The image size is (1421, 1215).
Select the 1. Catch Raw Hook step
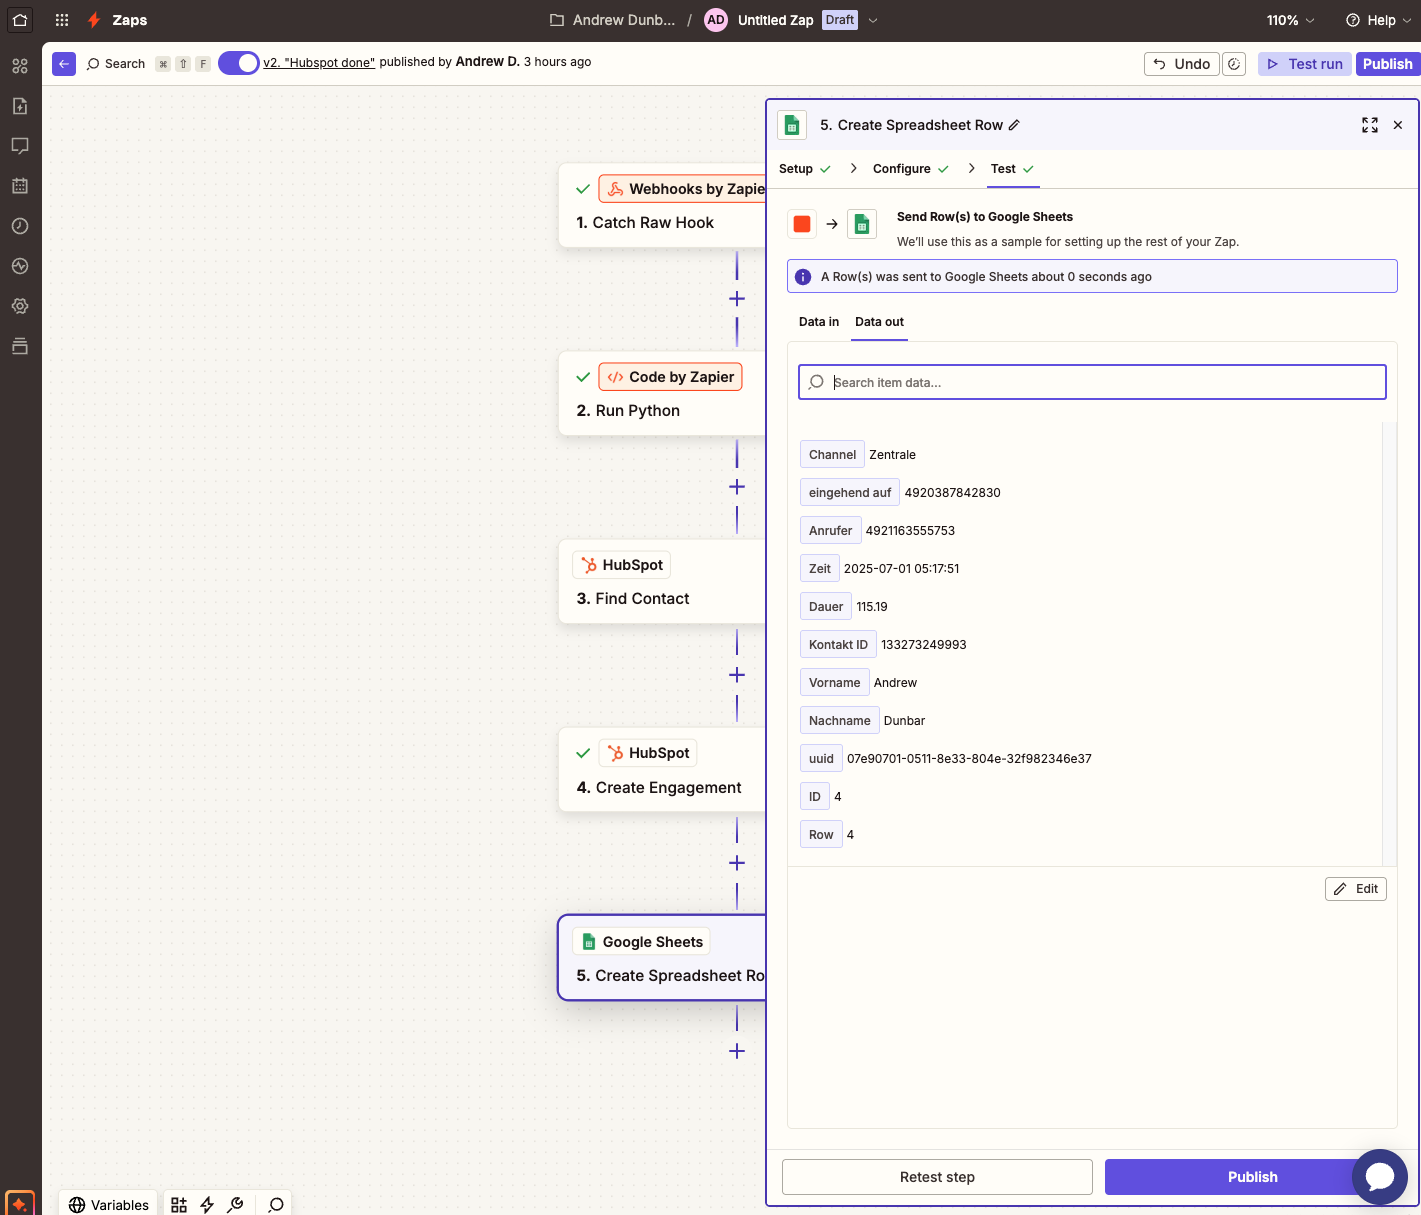tap(662, 205)
